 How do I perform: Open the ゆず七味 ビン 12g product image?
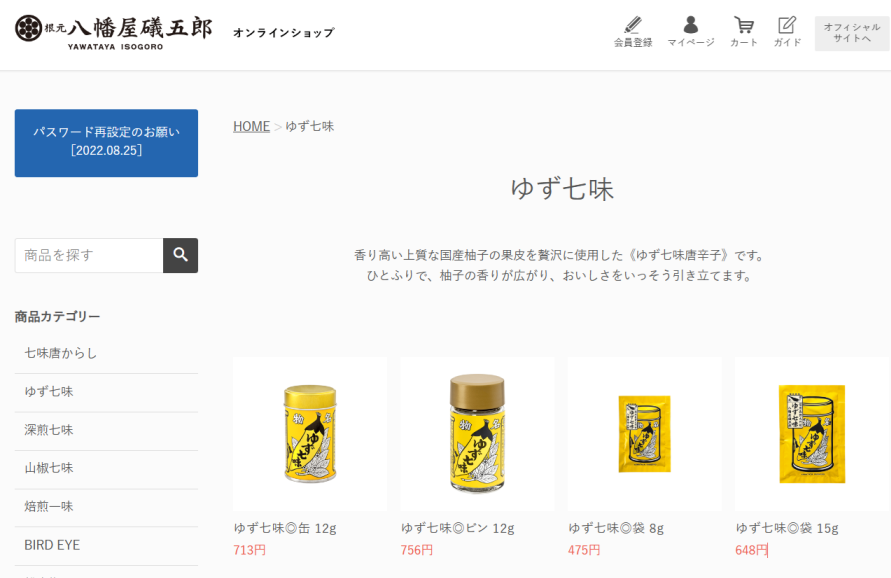tap(477, 434)
